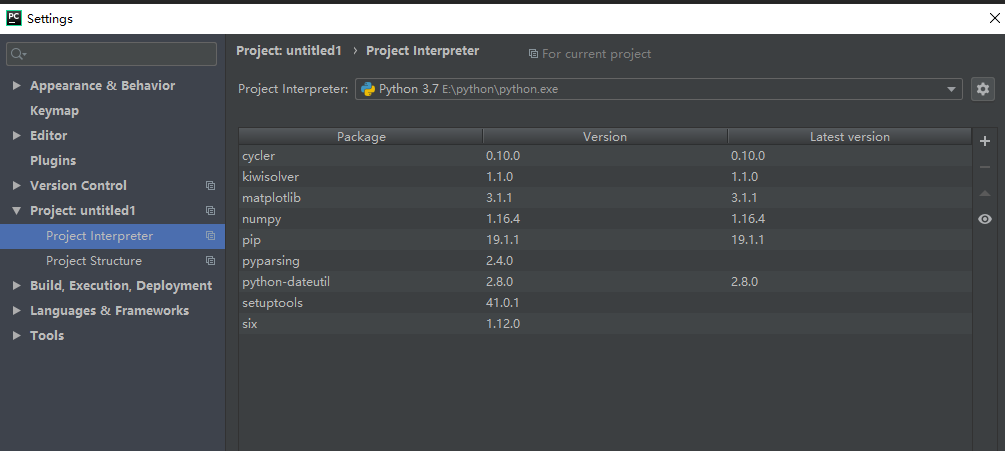Click the copy icon beside Project: untitled1

pyautogui.click(x=210, y=211)
